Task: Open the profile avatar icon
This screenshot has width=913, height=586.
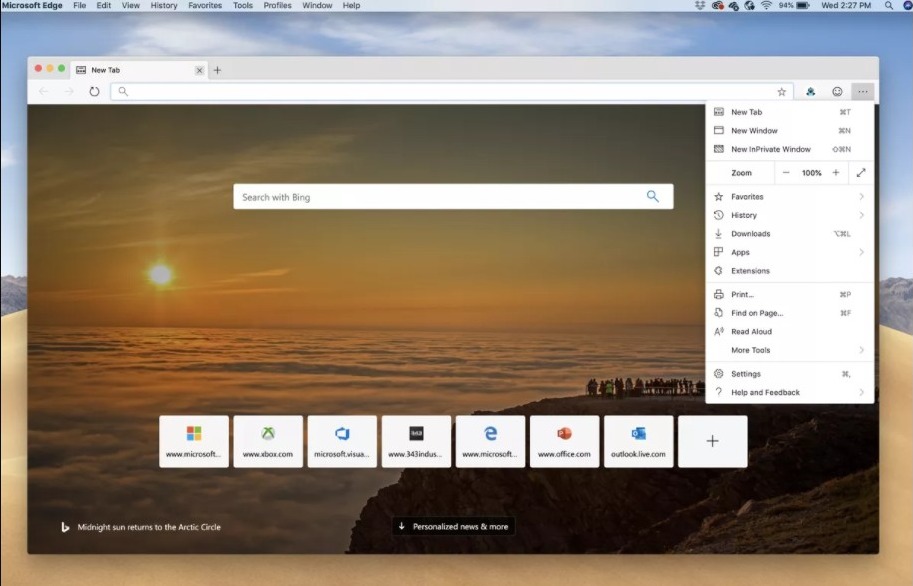Action: click(810, 91)
